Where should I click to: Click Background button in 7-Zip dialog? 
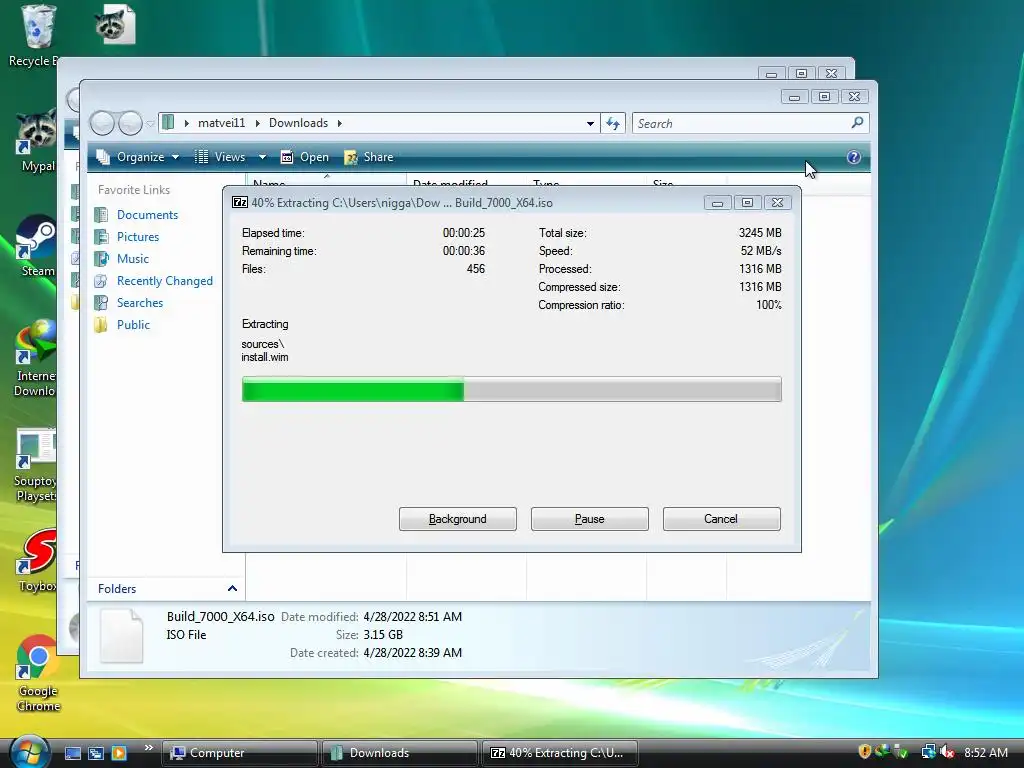(458, 519)
